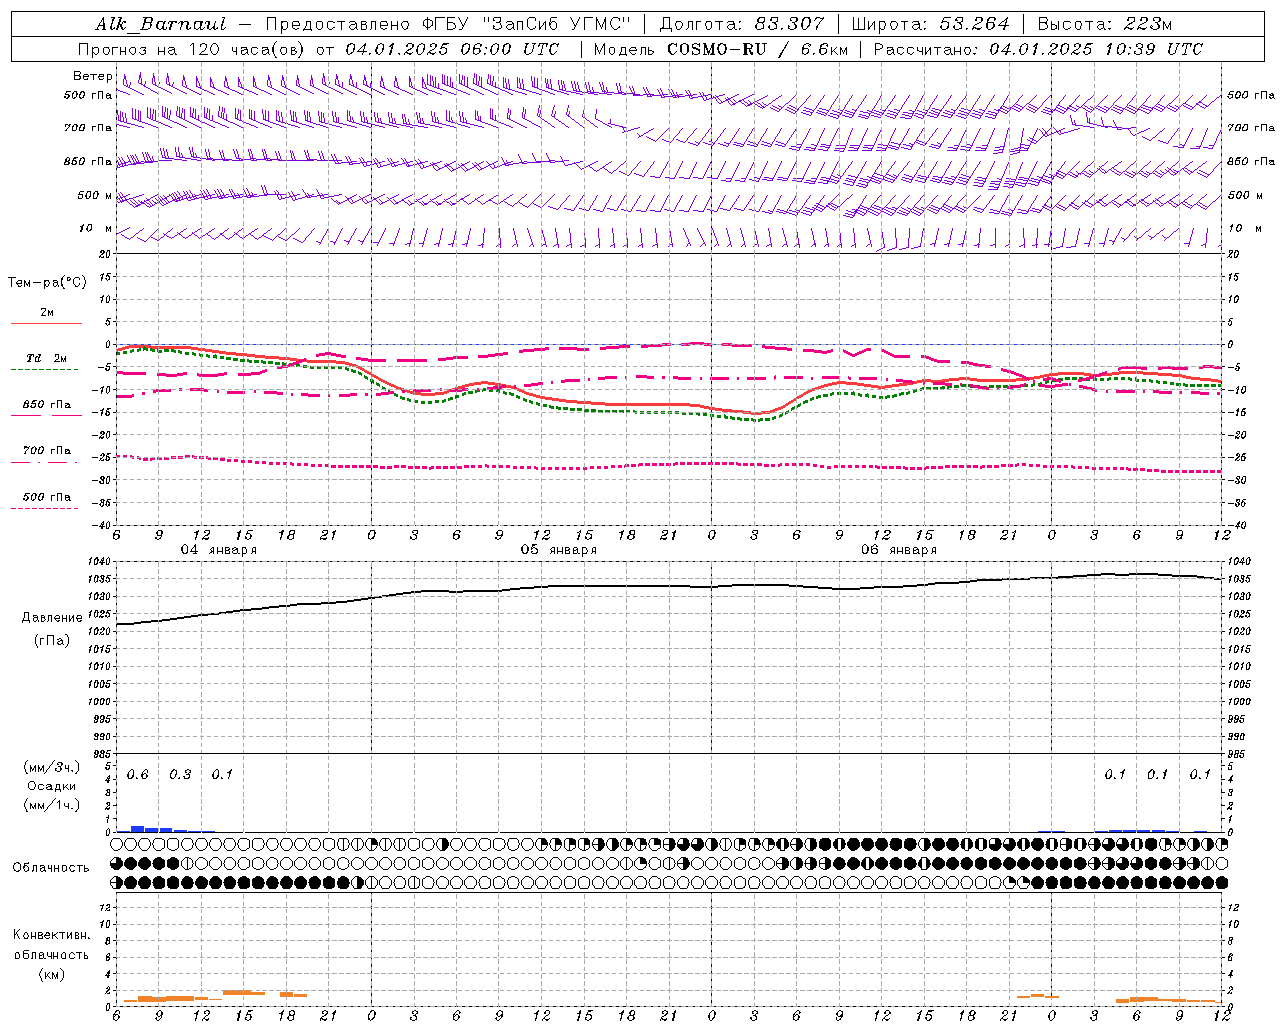1280x1024 pixels.
Task: Click the Давление pressure panel label
Action: click(x=52, y=618)
